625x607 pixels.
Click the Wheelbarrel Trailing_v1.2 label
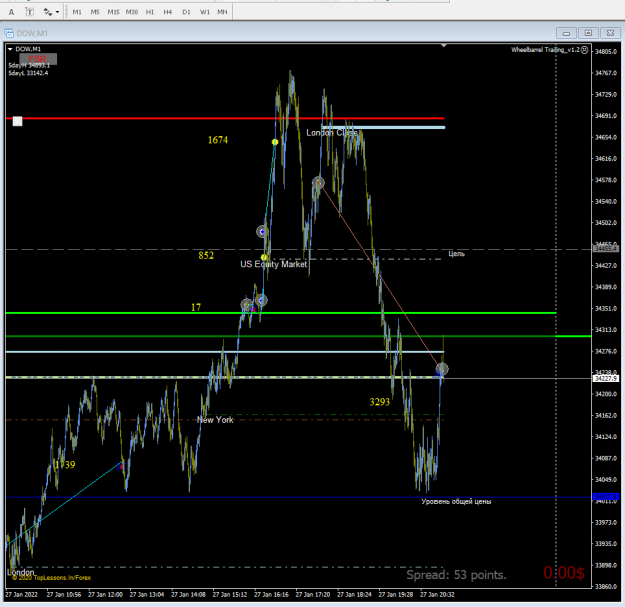click(x=545, y=50)
